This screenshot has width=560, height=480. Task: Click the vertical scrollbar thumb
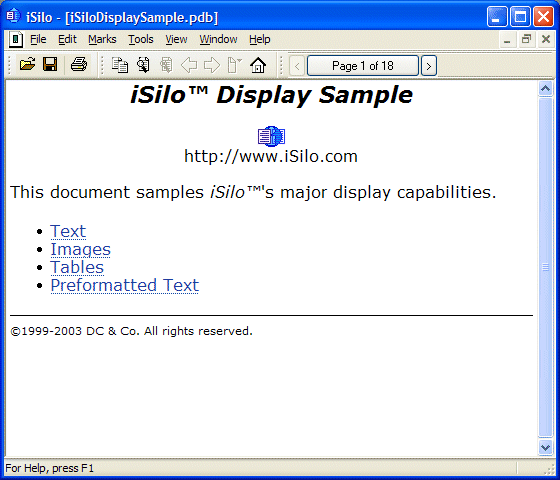pyautogui.click(x=545, y=267)
